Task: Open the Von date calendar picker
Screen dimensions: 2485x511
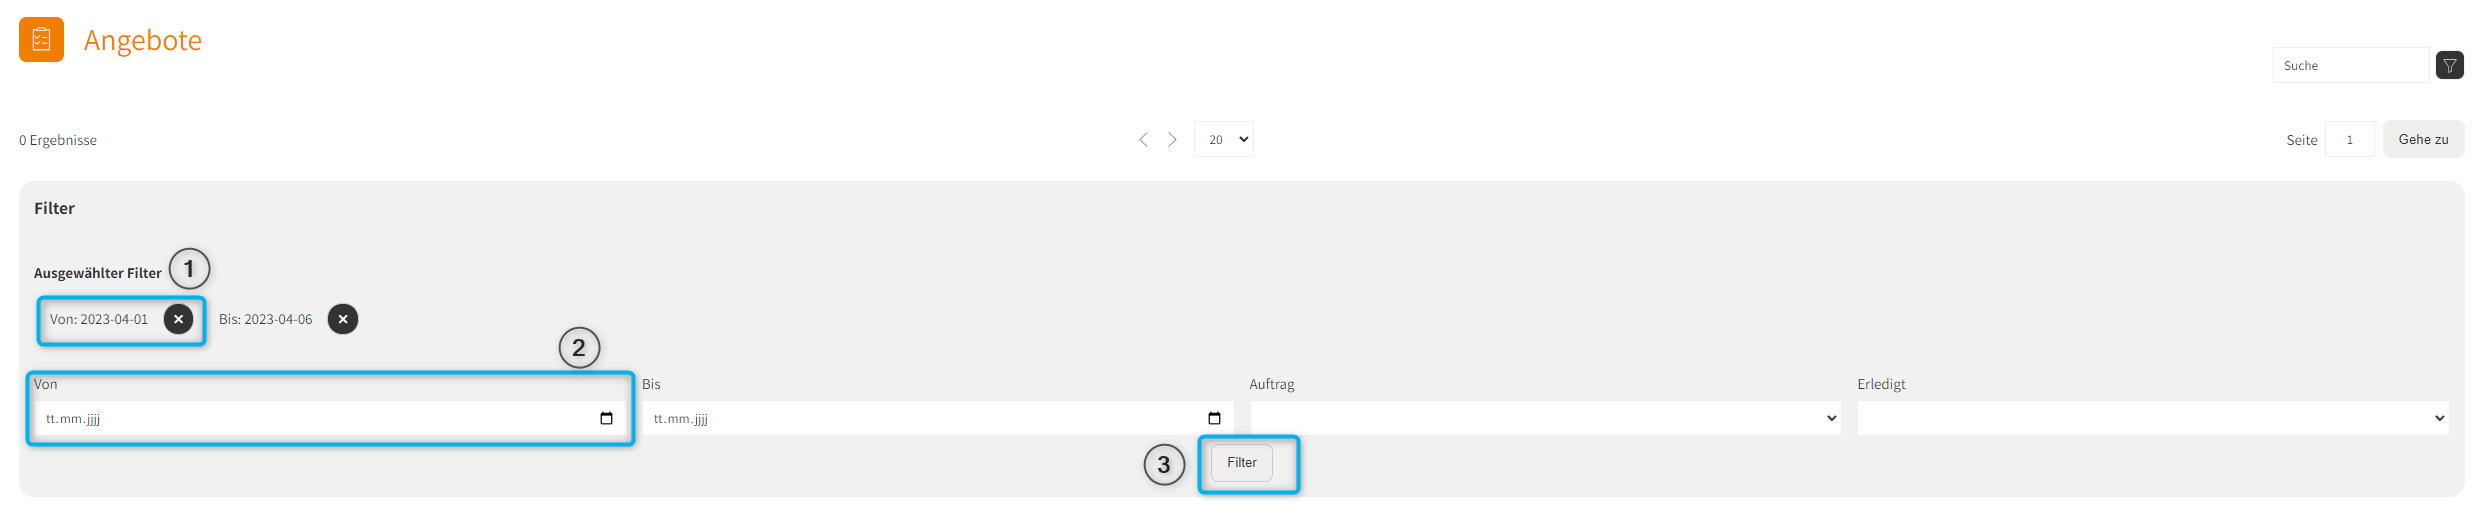Action: coord(606,418)
